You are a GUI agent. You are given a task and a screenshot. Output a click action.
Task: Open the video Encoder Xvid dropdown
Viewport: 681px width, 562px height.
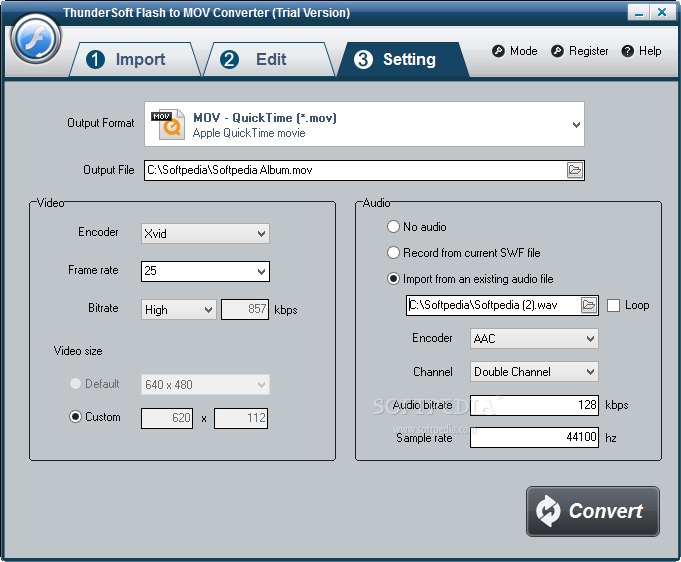point(205,234)
